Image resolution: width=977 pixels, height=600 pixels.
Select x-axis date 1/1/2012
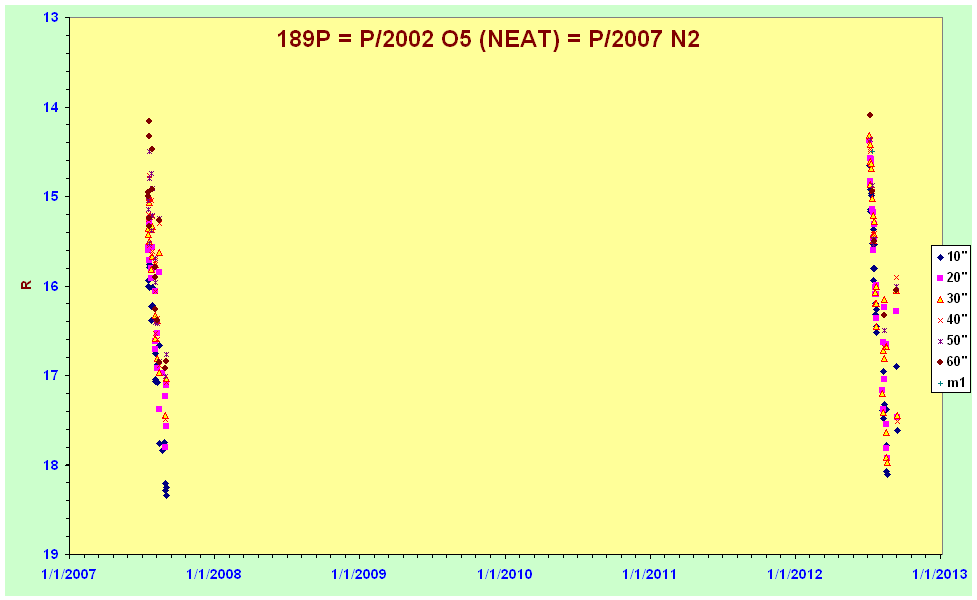pyautogui.click(x=794, y=574)
